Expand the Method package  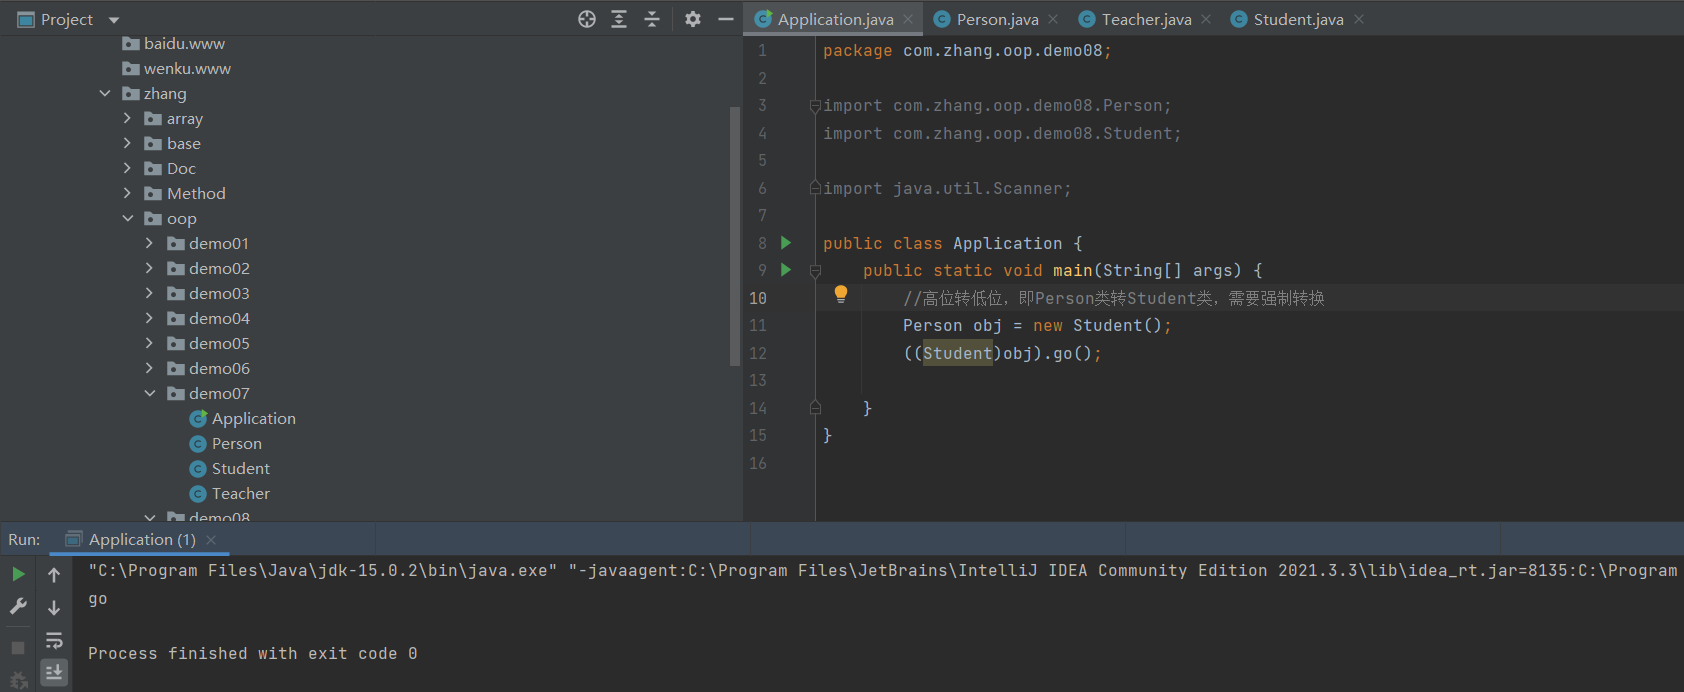(127, 193)
